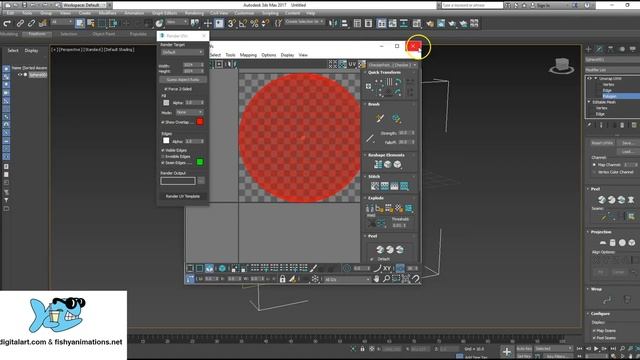Activate the zoom magnifier in UV editor

coord(386,279)
